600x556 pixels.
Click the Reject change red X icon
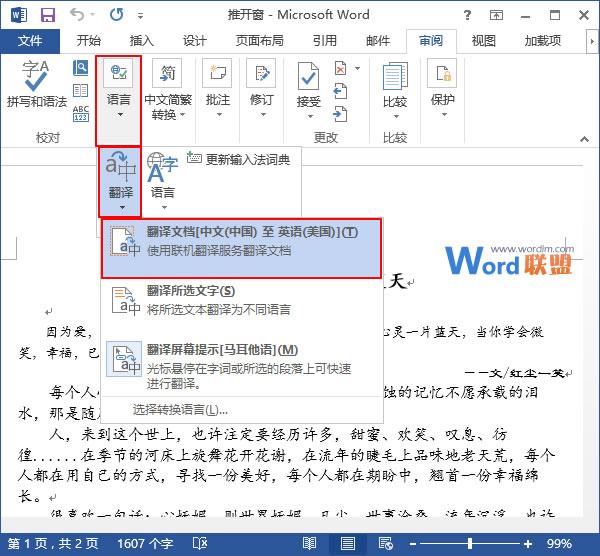tap(340, 68)
